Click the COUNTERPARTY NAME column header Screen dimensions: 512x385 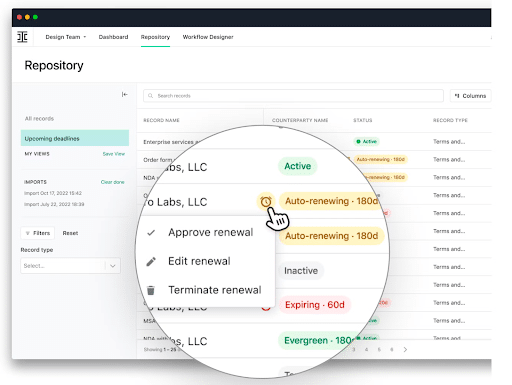tap(300, 120)
